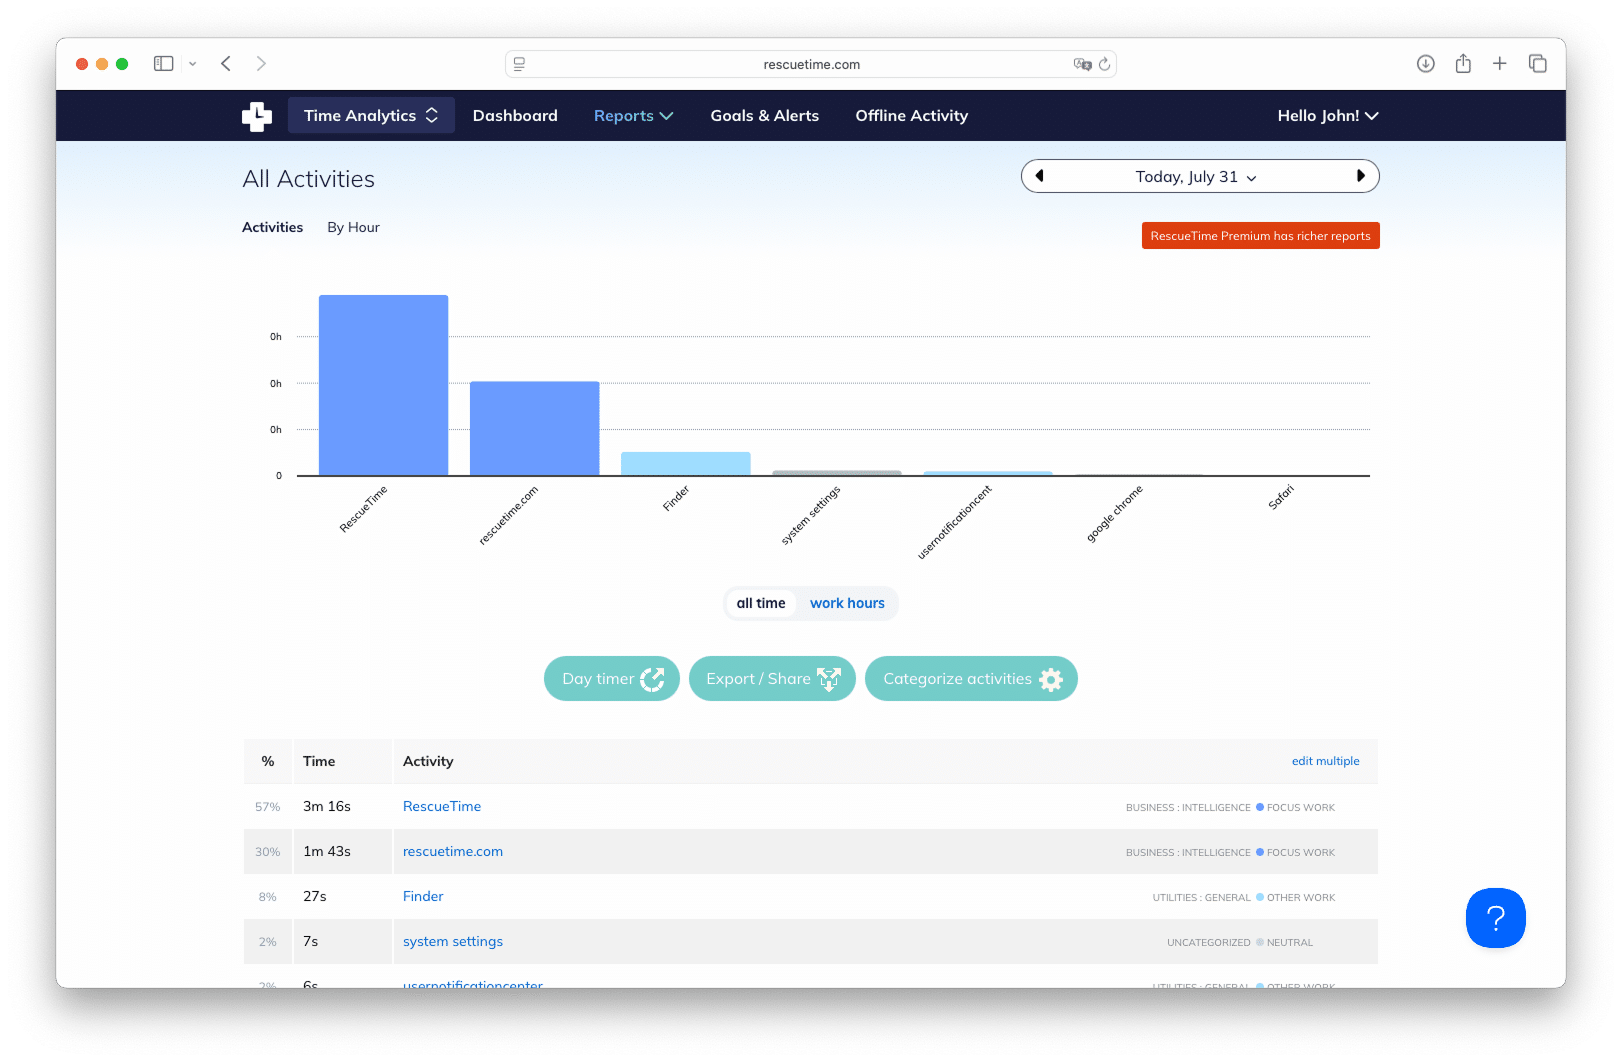Click the 27s time value

pyautogui.click(x=315, y=896)
